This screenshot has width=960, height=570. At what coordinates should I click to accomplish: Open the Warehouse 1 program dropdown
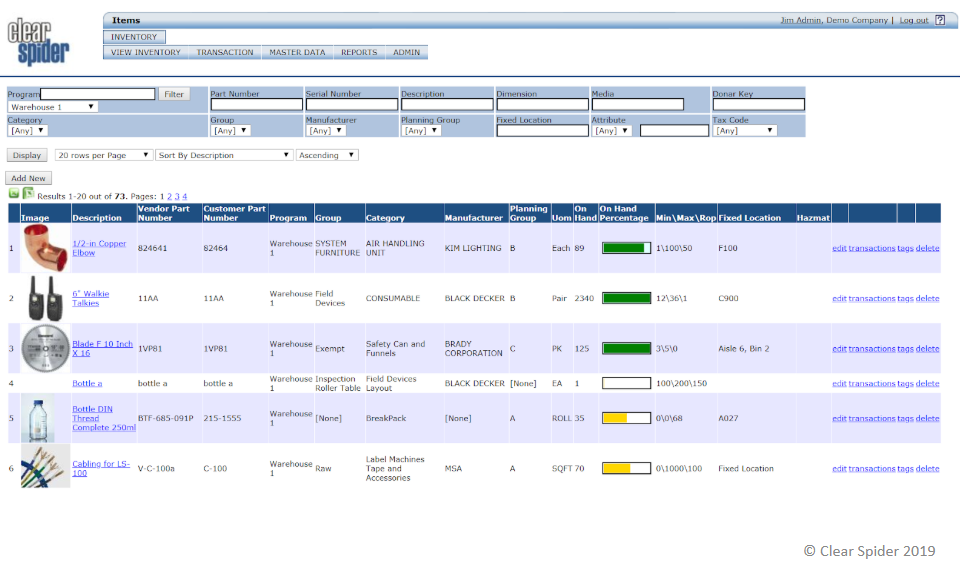pyautogui.click(x=53, y=107)
